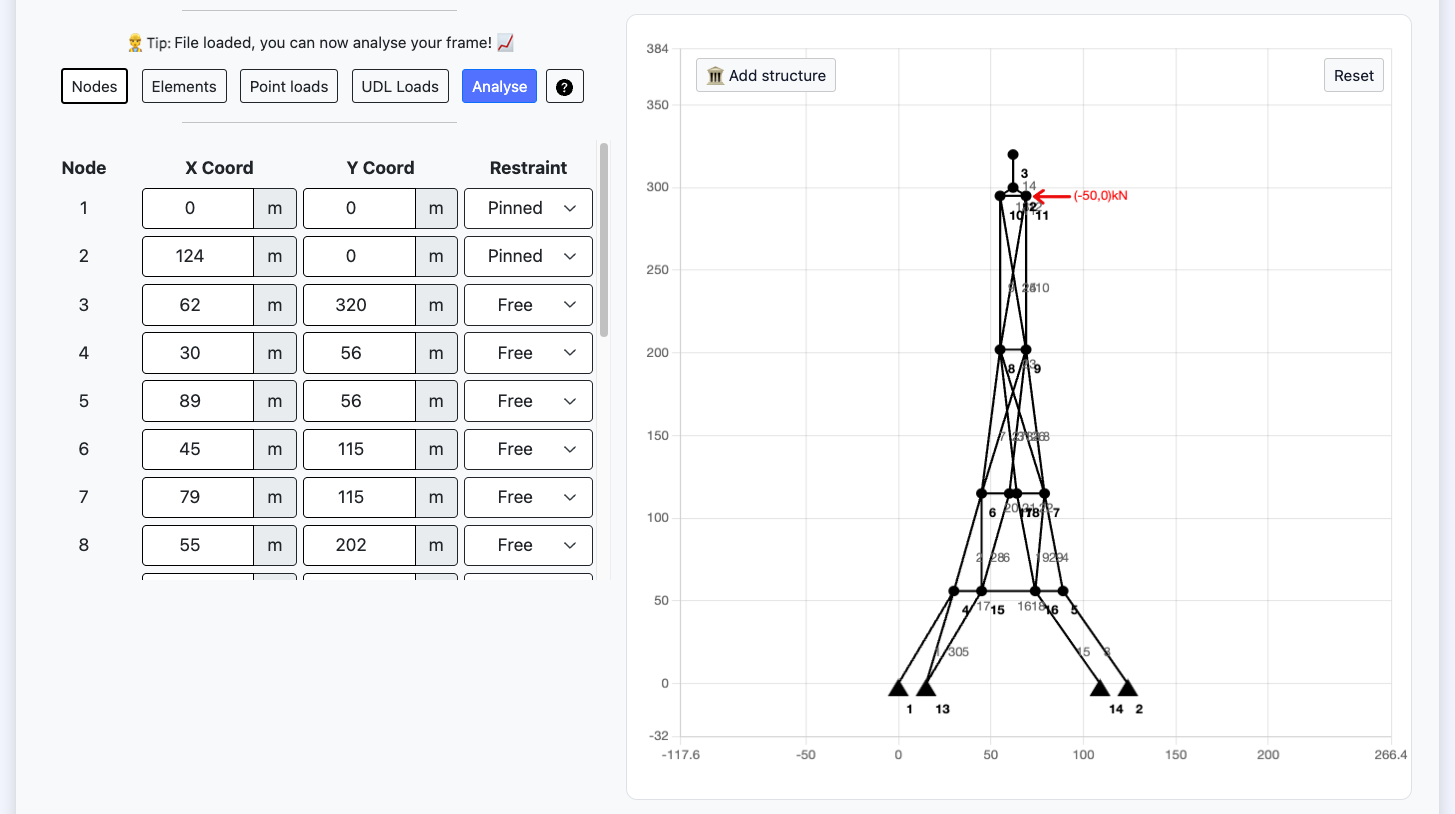Click the topmost node 3 dot in plot
This screenshot has height=814, width=1455.
[1013, 155]
